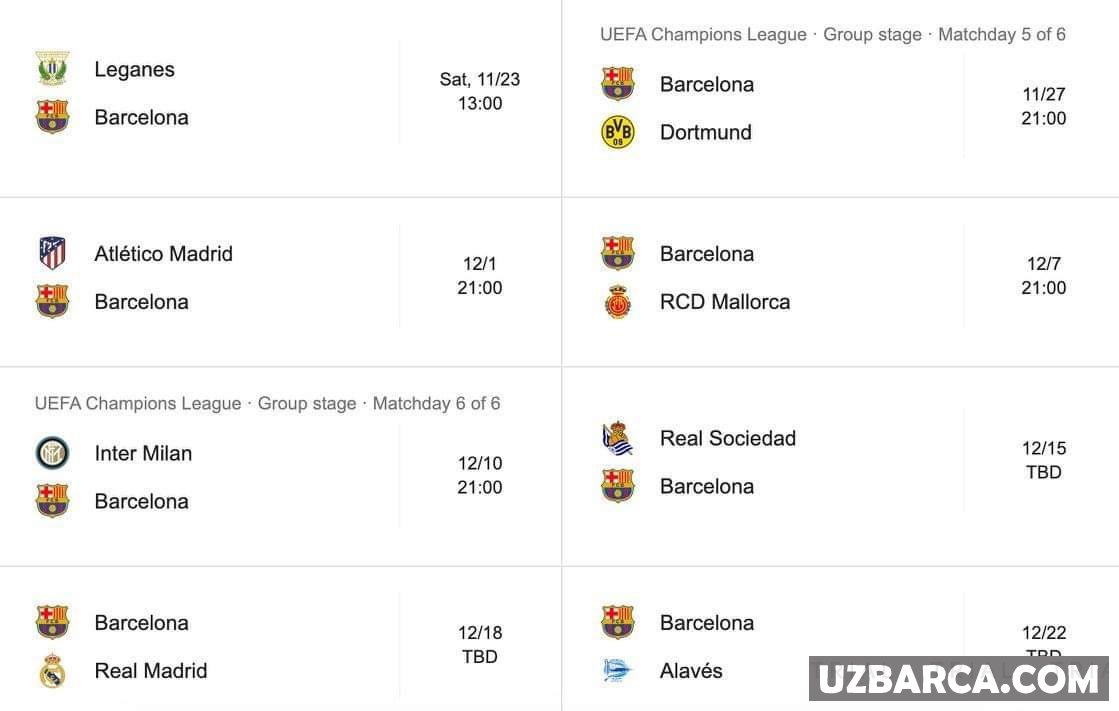The height and width of the screenshot is (711, 1119).
Task: Open the Alavés team name
Action: [690, 671]
